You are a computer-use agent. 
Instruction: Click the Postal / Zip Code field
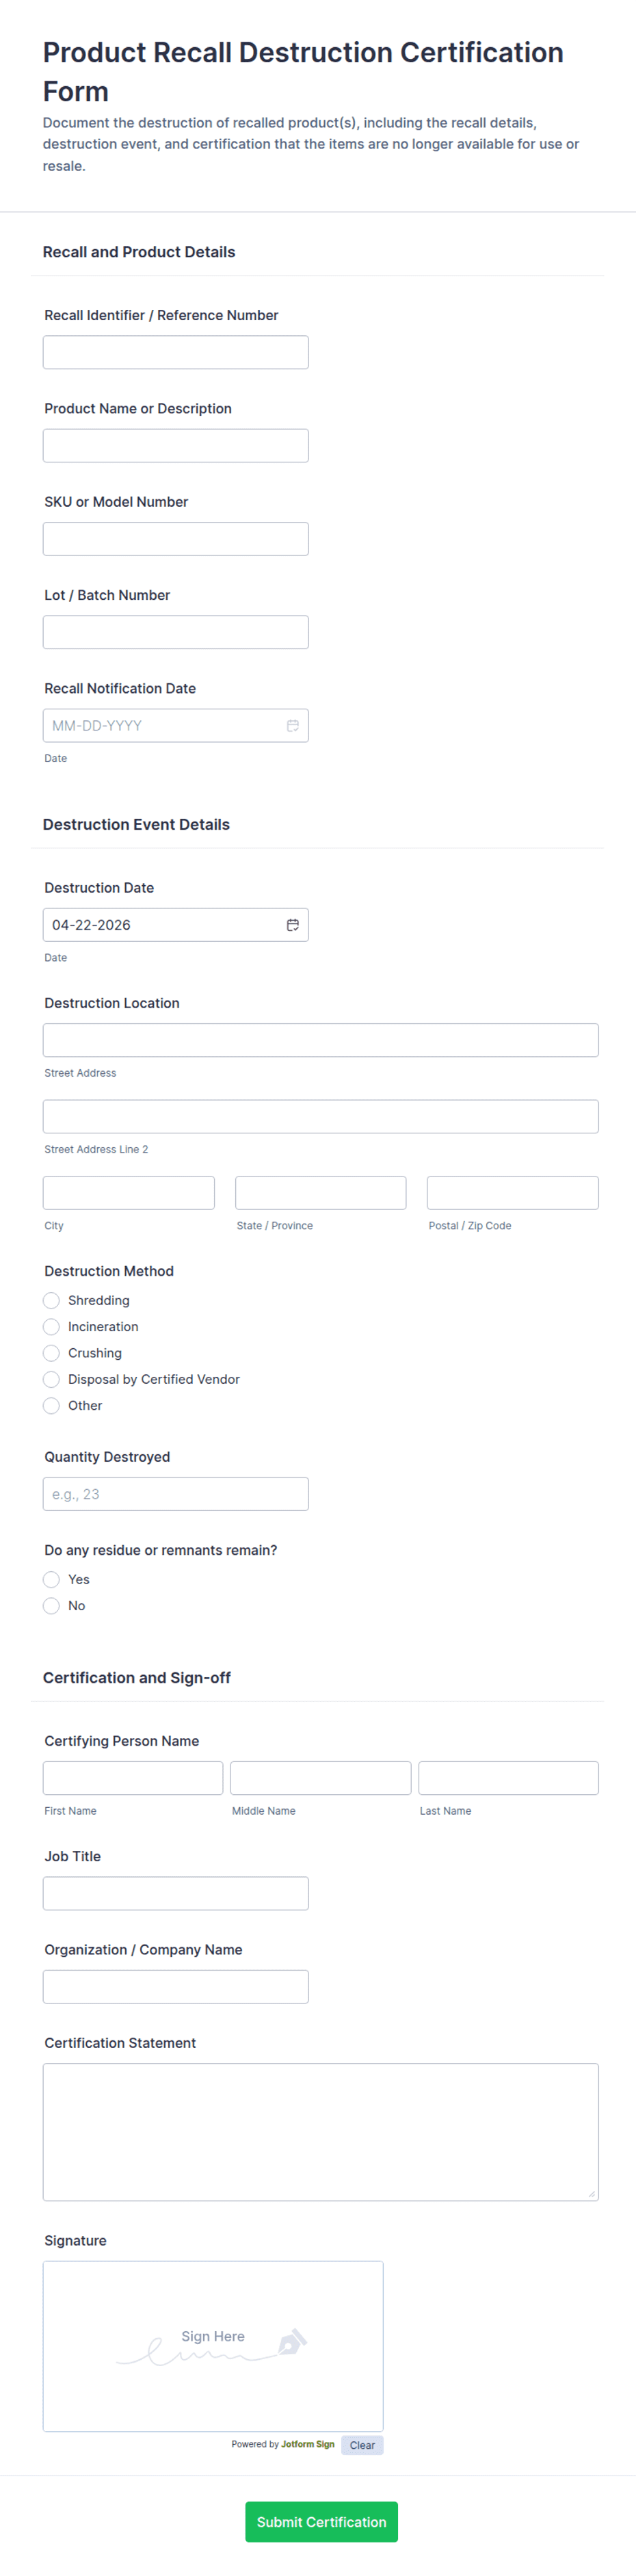513,1193
